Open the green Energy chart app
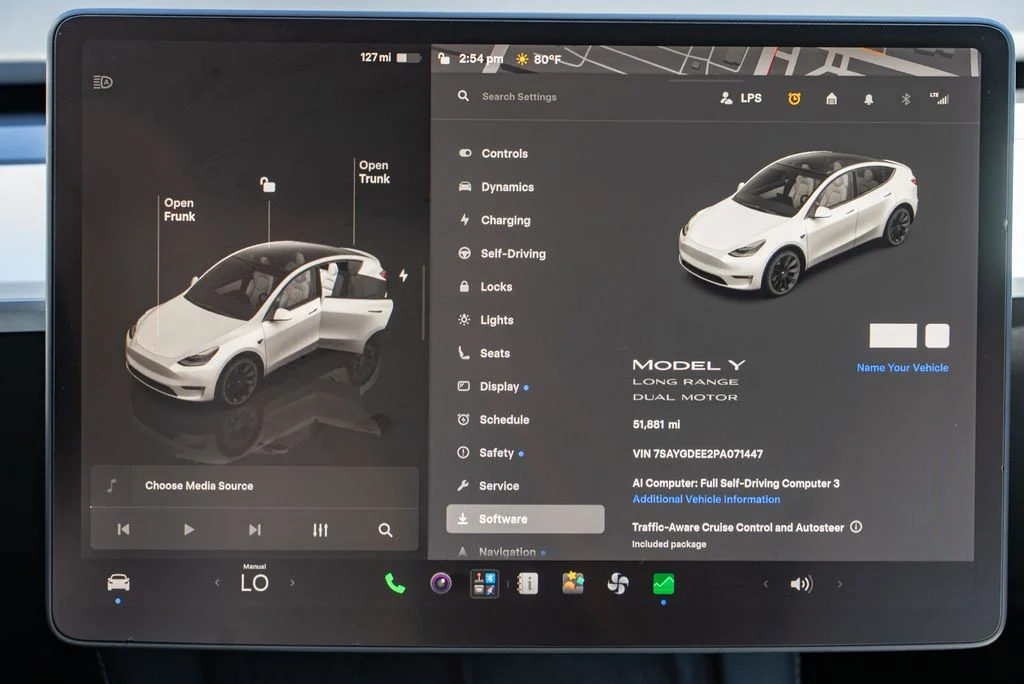 coord(664,583)
